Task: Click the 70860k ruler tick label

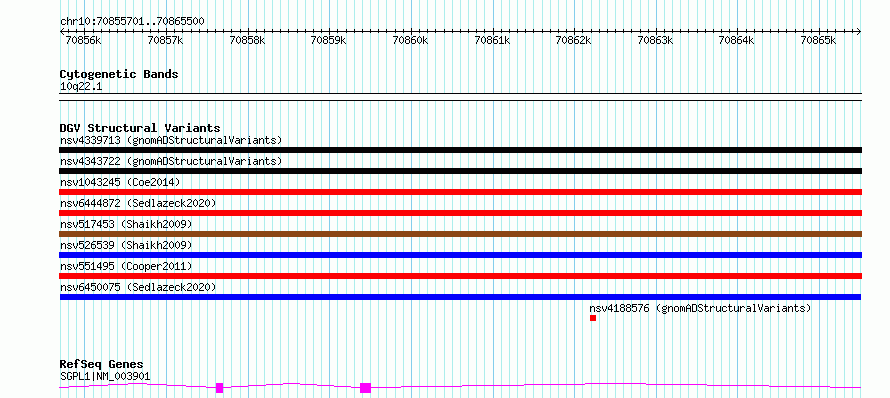Action: pos(410,40)
